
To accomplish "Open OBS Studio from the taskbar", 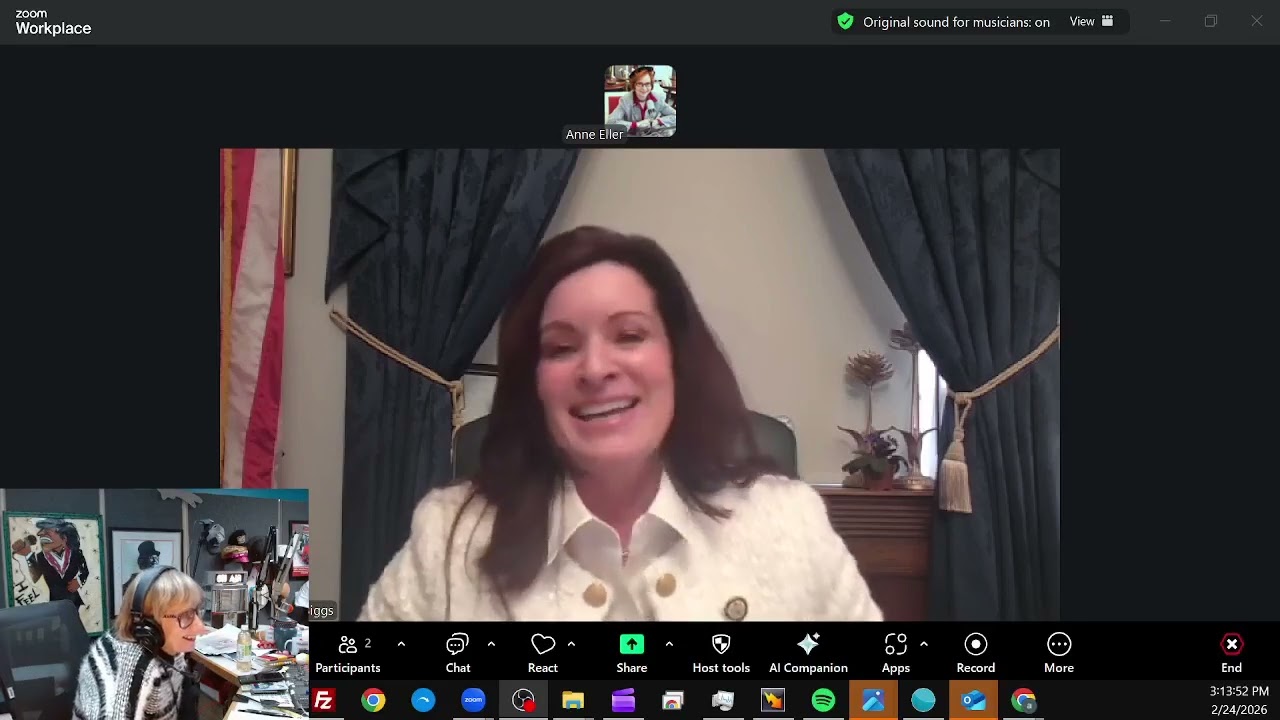I will click(523, 700).
